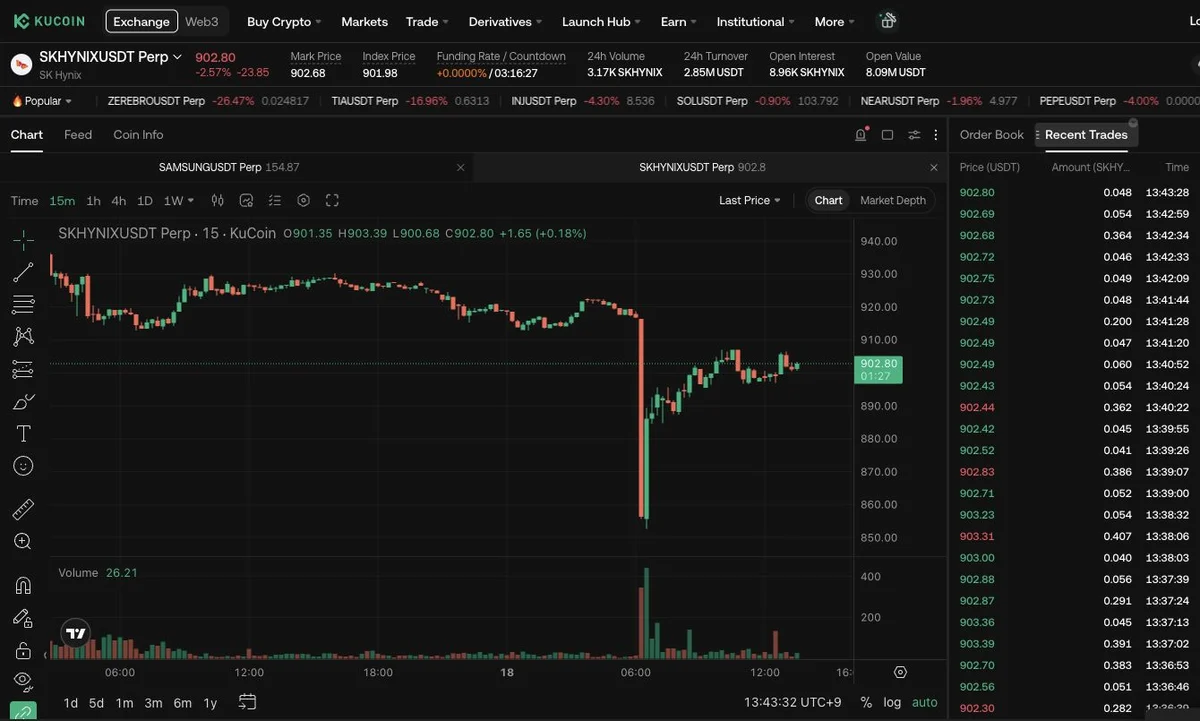Open the chart preferences sliders icon
This screenshot has width=1200, height=721.
(914, 135)
